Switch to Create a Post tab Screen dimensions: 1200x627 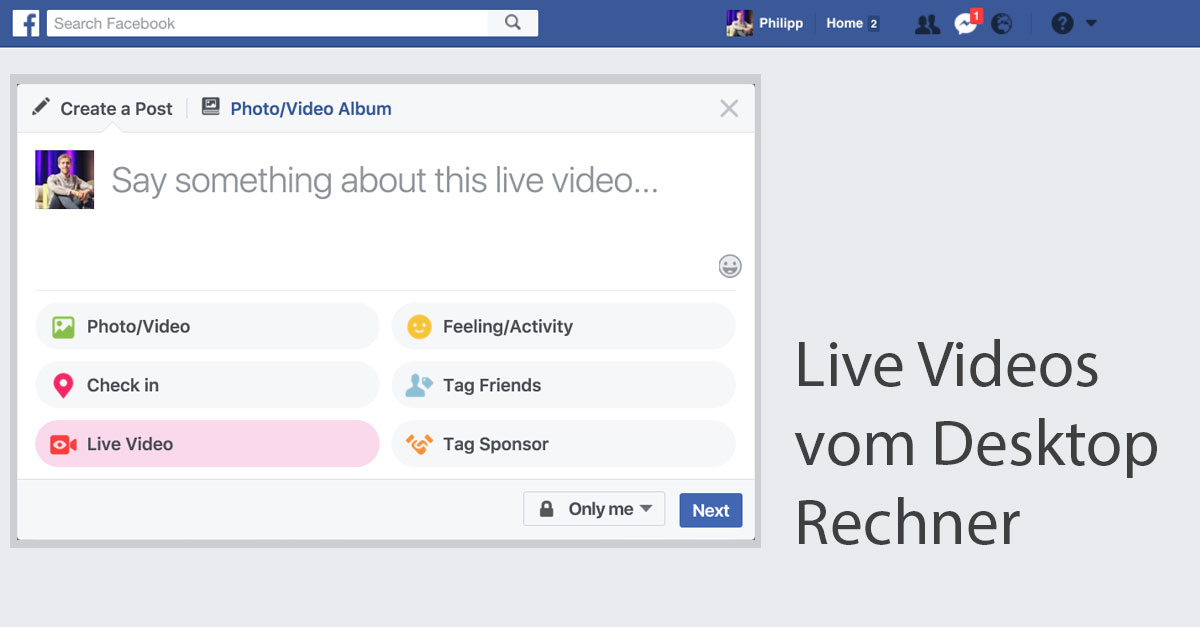(x=103, y=109)
